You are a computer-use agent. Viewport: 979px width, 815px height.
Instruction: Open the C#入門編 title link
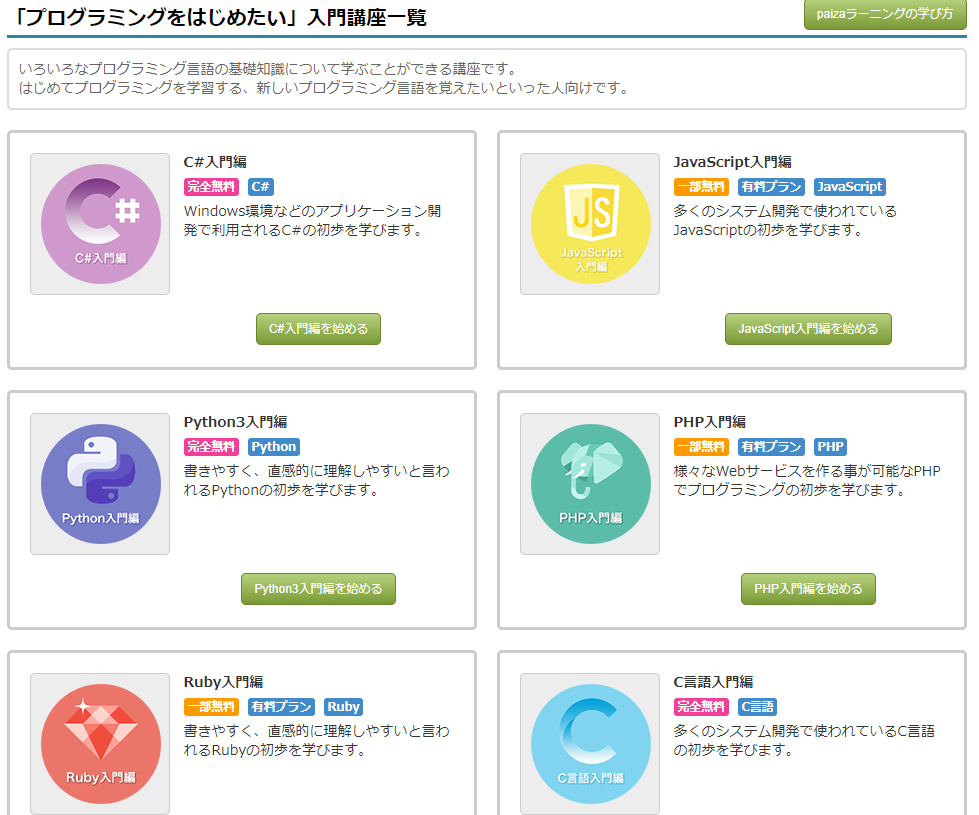coord(215,162)
